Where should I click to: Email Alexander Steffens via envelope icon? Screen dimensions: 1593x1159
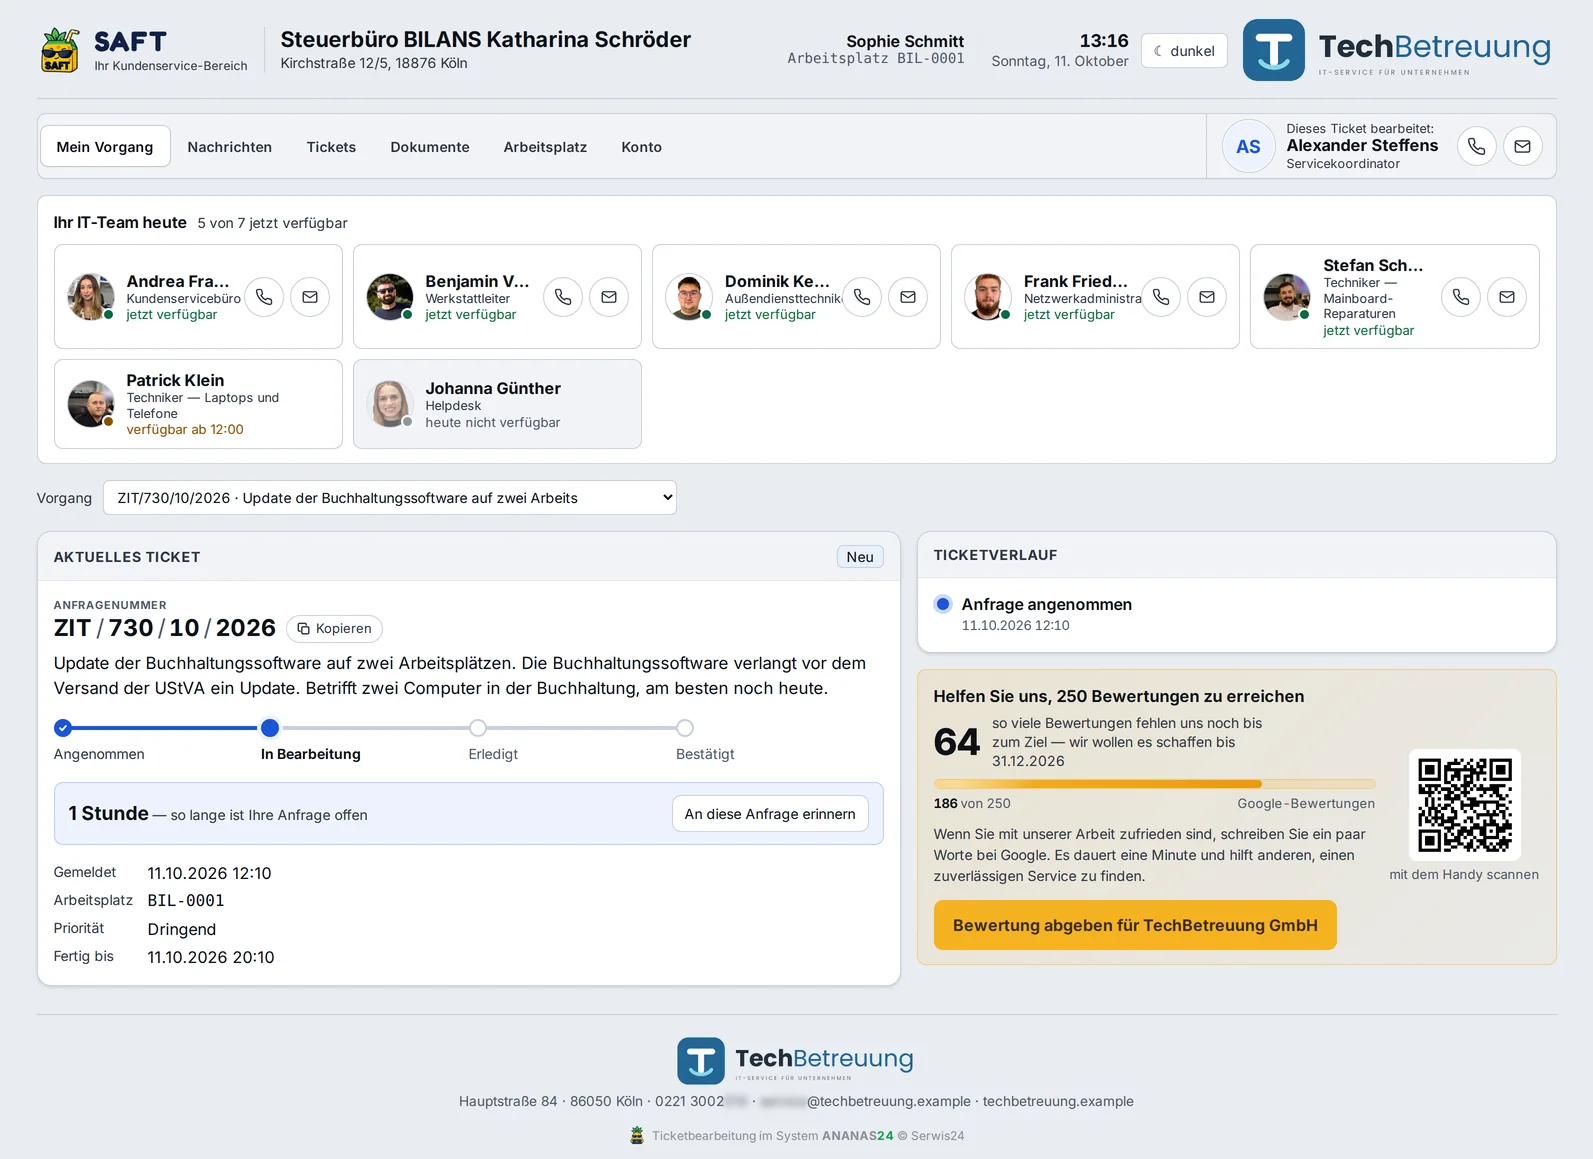(x=1522, y=146)
